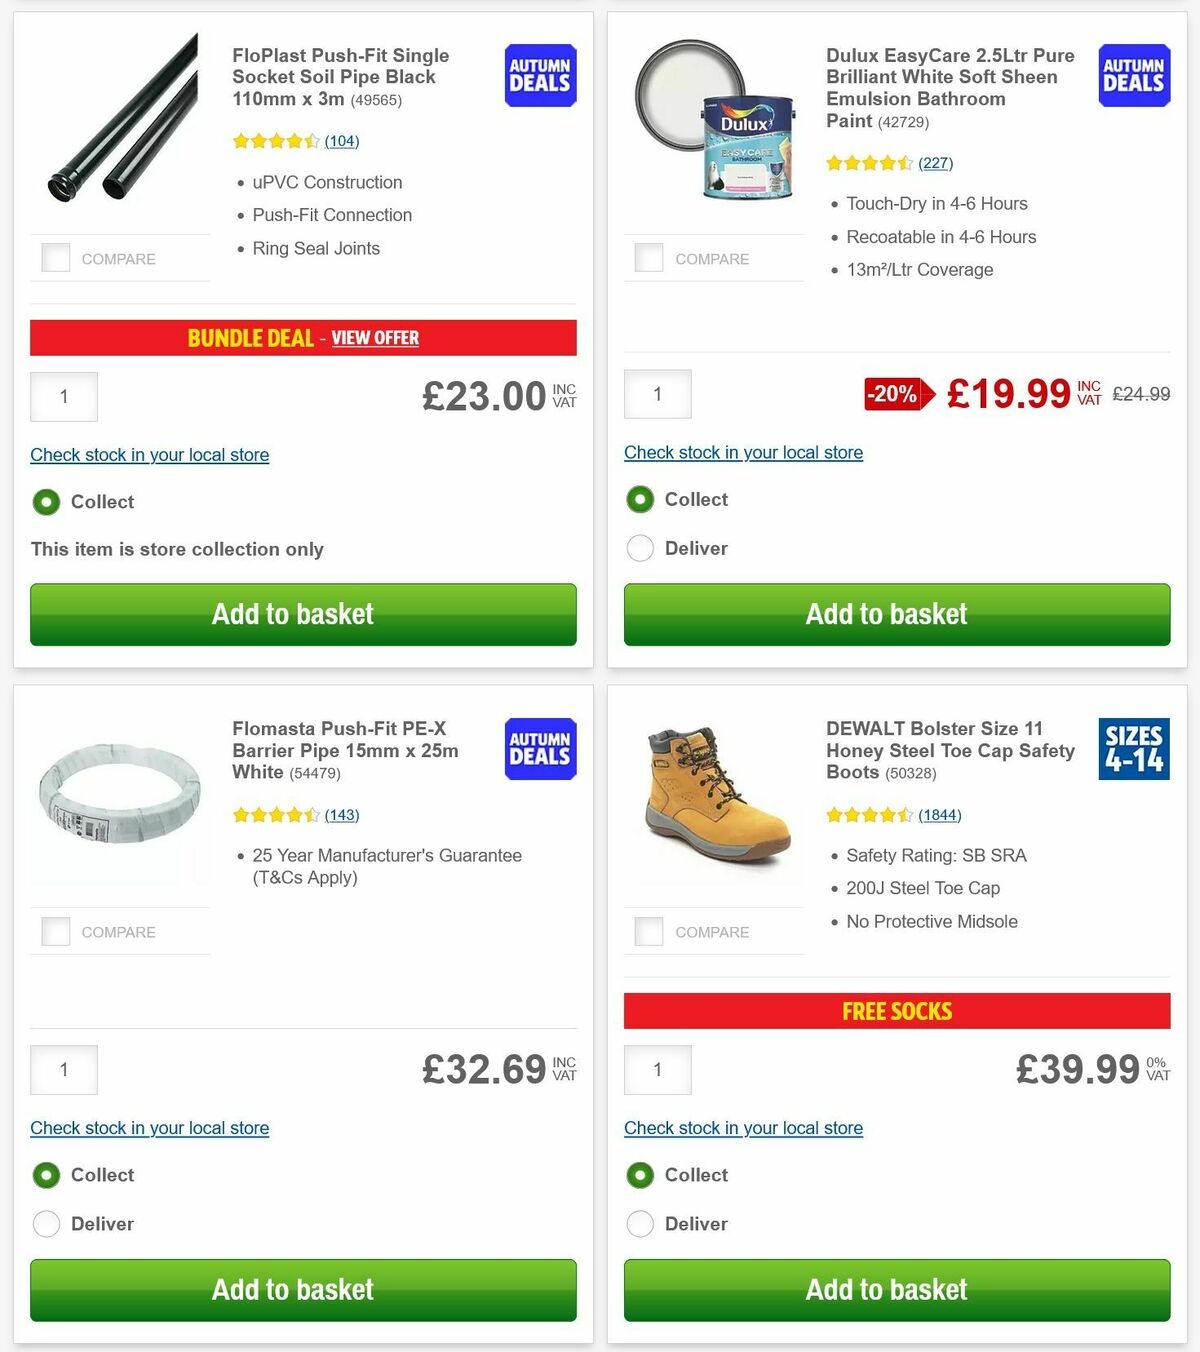This screenshot has height=1352, width=1200.
Task: Click the Autumn Deals badge on Flomasta barrier pipe
Action: (539, 748)
